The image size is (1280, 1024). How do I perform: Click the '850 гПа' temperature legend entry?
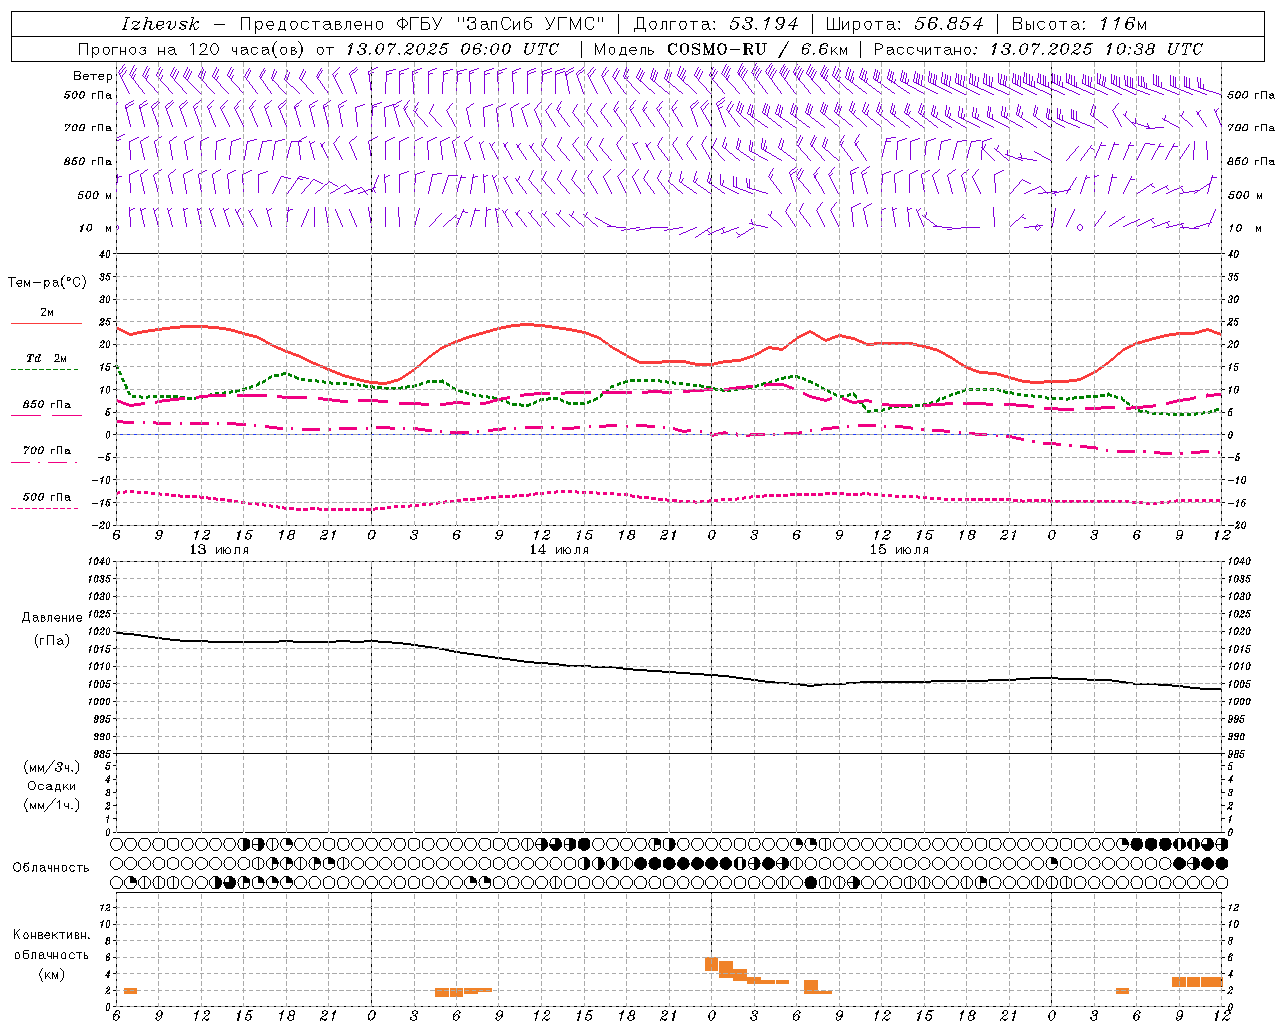click(47, 405)
